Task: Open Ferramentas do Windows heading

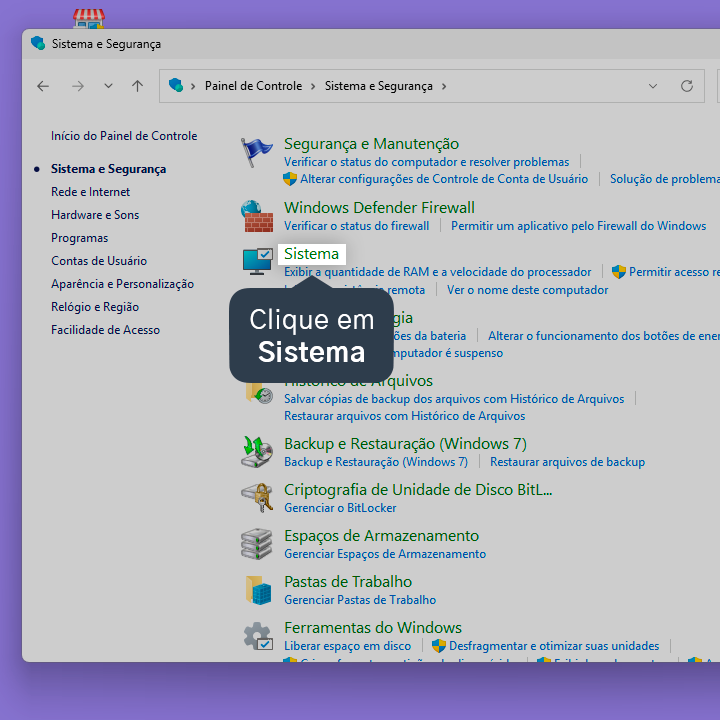Action: click(x=373, y=627)
